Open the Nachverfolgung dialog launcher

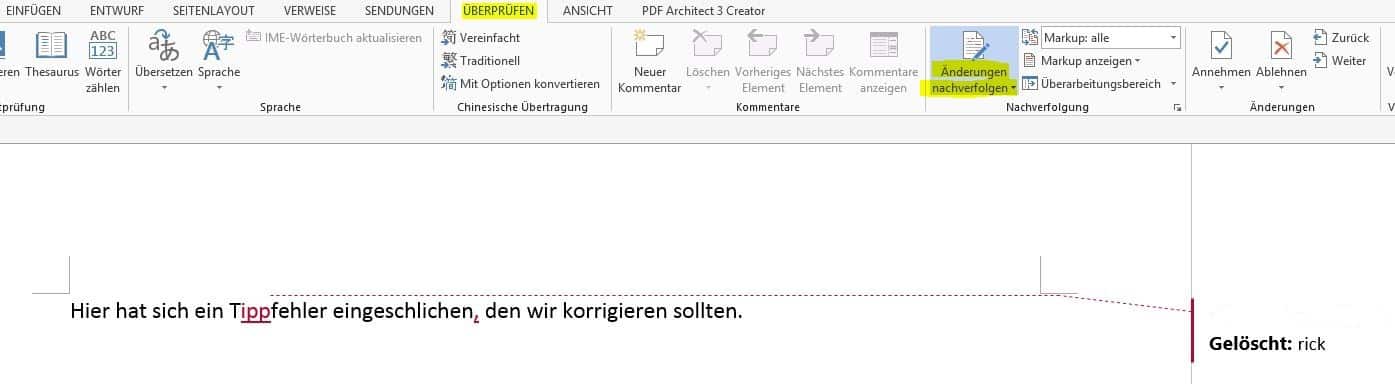1176,107
